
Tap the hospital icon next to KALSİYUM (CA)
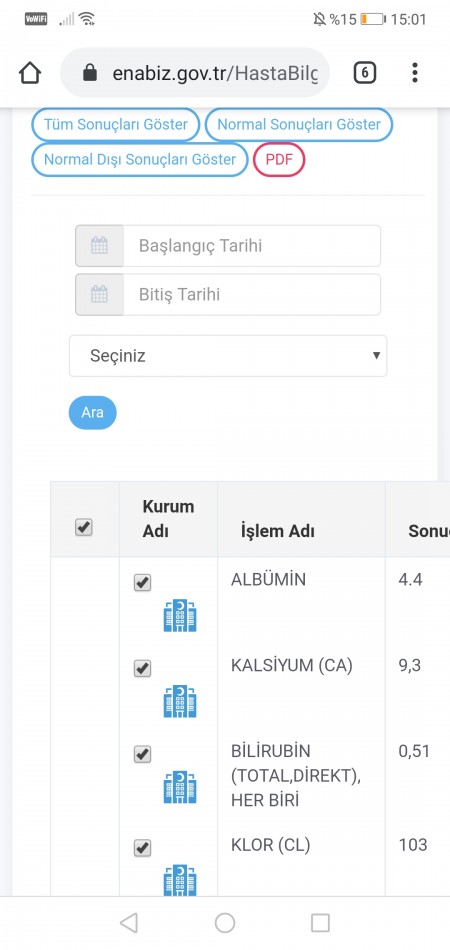(180, 702)
